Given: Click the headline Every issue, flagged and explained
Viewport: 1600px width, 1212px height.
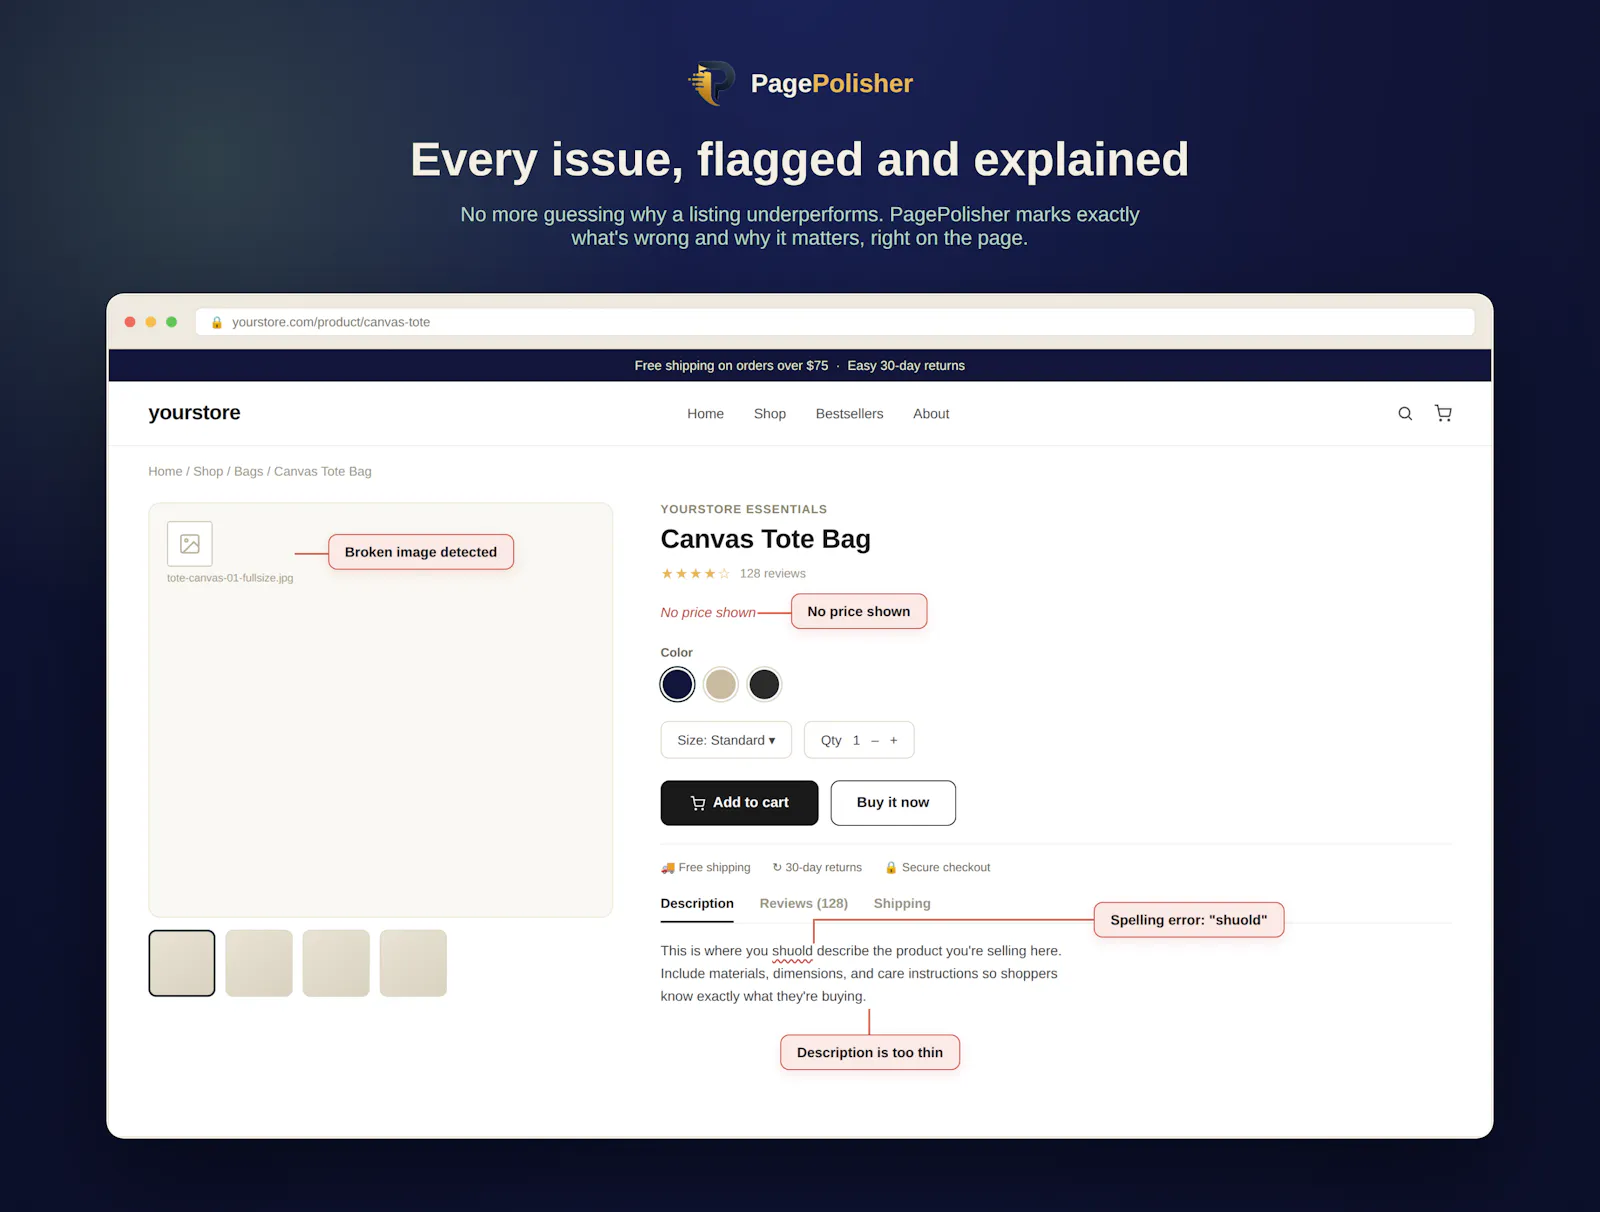Looking at the screenshot, I should (800, 160).
